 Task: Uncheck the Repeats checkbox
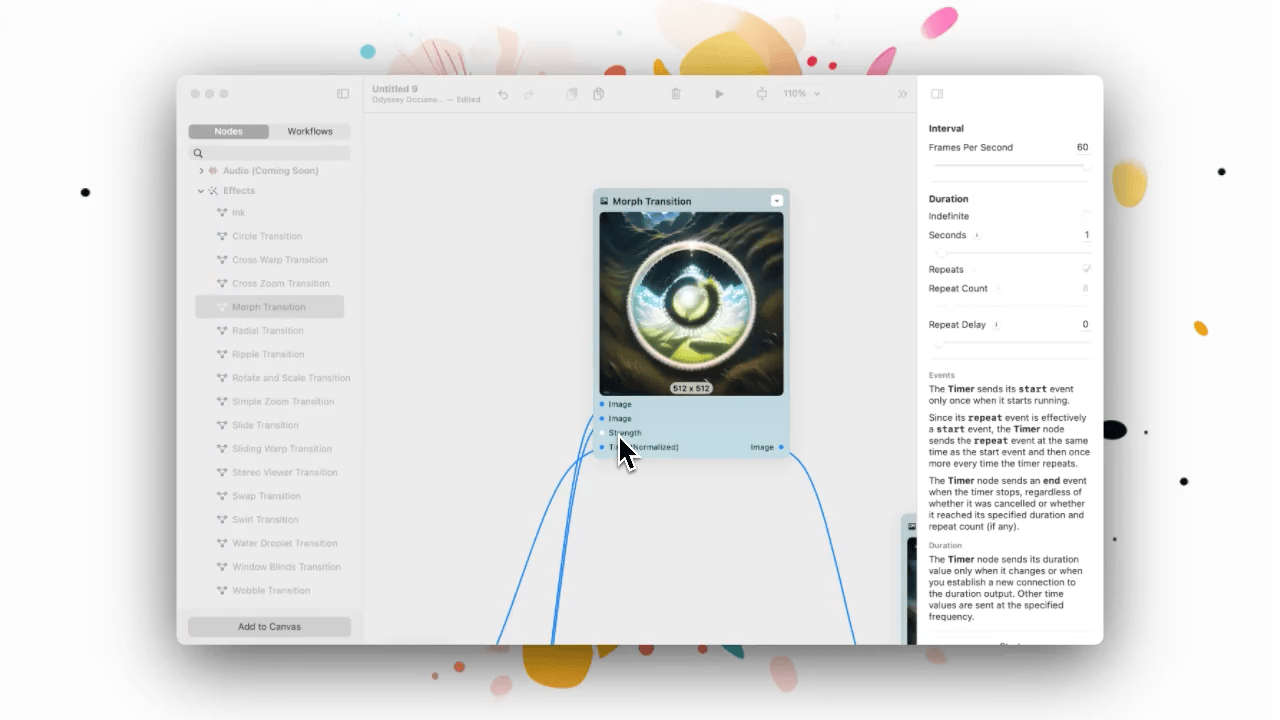click(1086, 269)
